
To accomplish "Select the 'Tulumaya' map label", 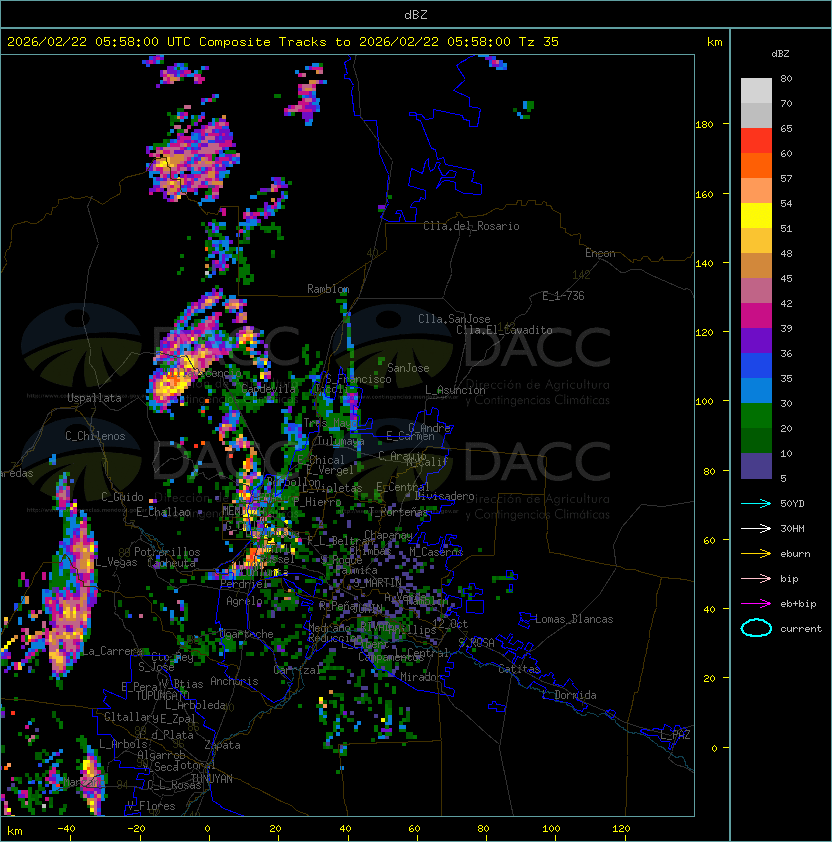I will tap(341, 441).
